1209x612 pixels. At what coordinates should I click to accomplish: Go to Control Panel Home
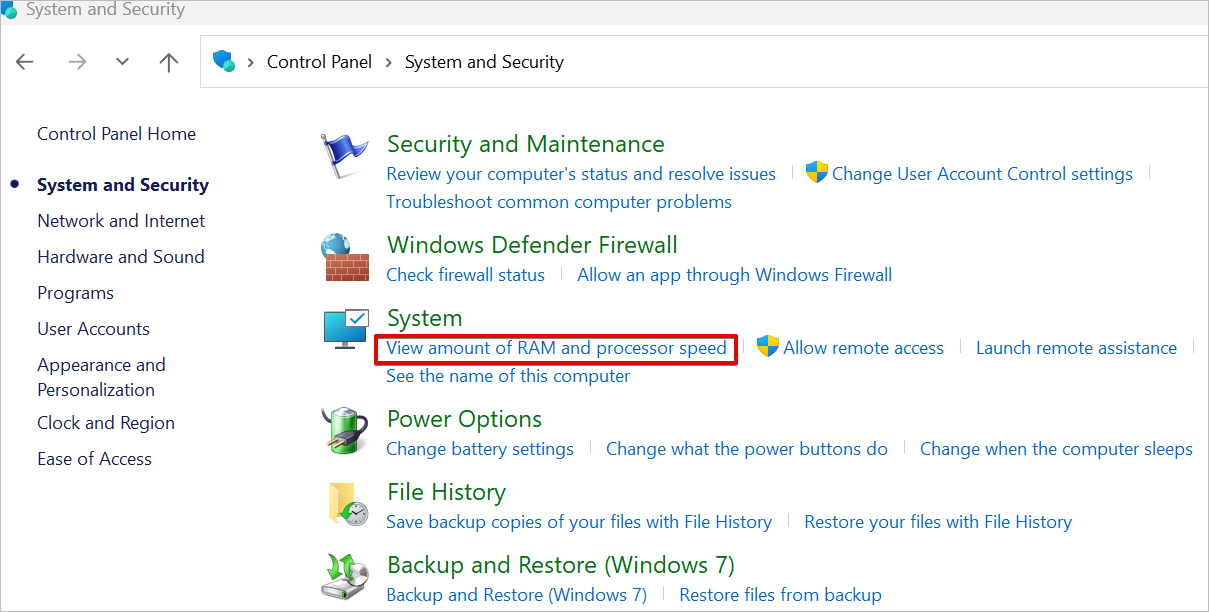(116, 134)
